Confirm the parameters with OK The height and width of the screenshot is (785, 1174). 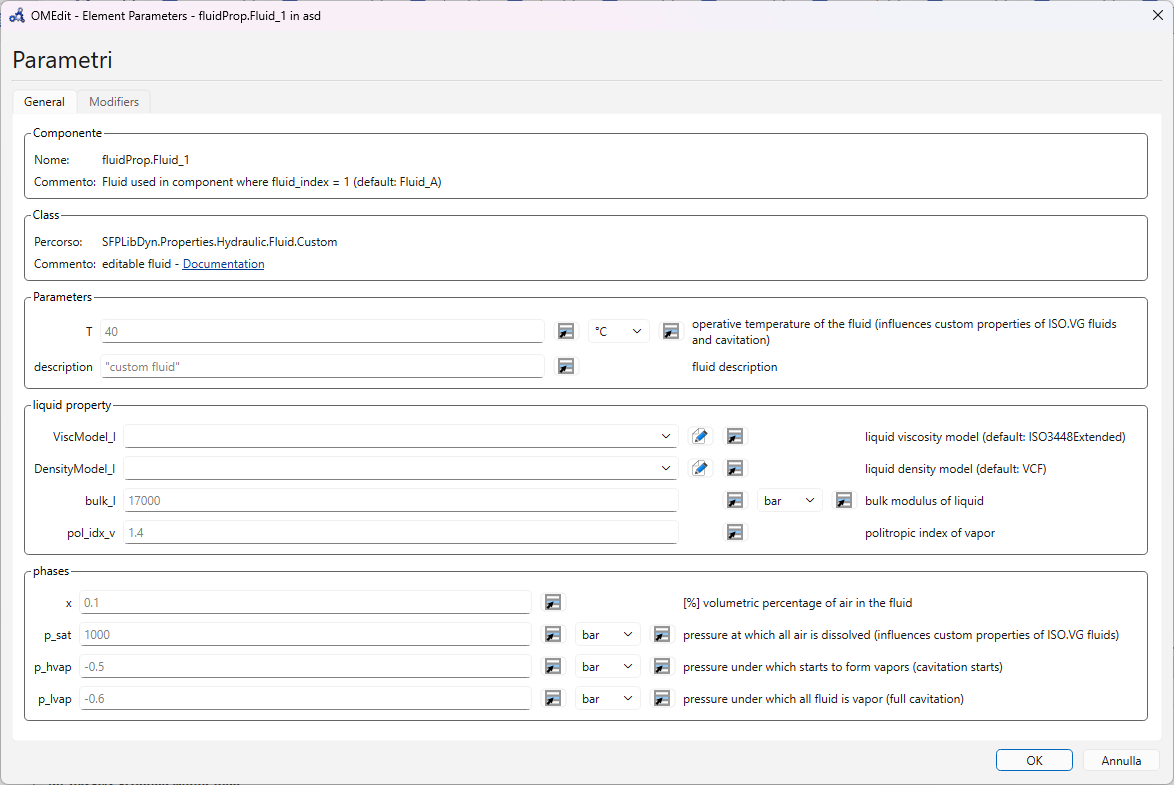(x=1034, y=760)
